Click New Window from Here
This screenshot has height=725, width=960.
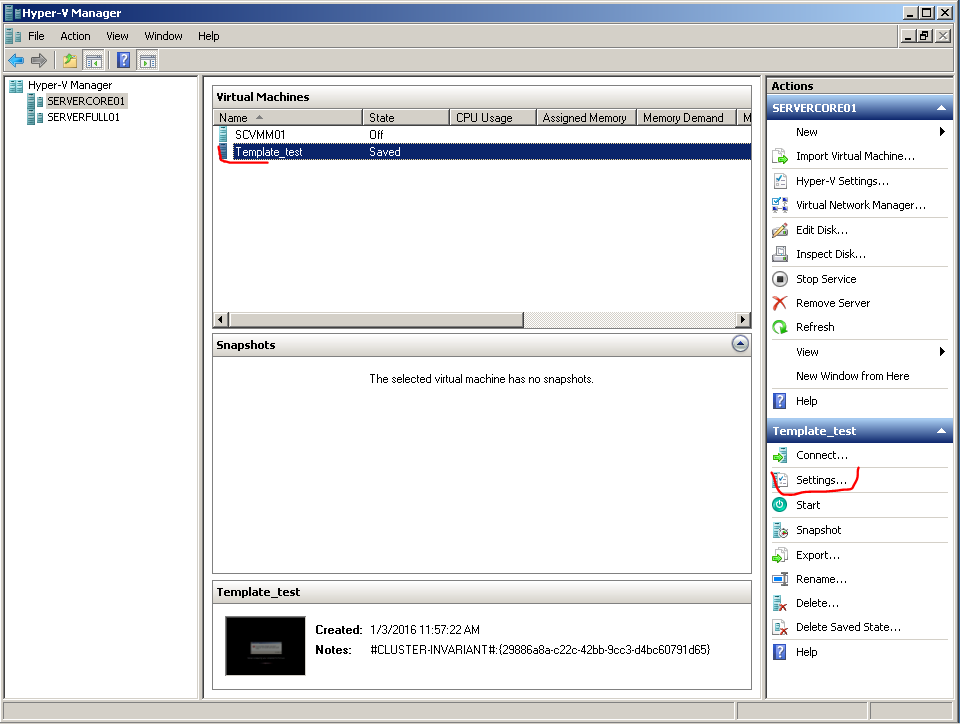coord(852,377)
